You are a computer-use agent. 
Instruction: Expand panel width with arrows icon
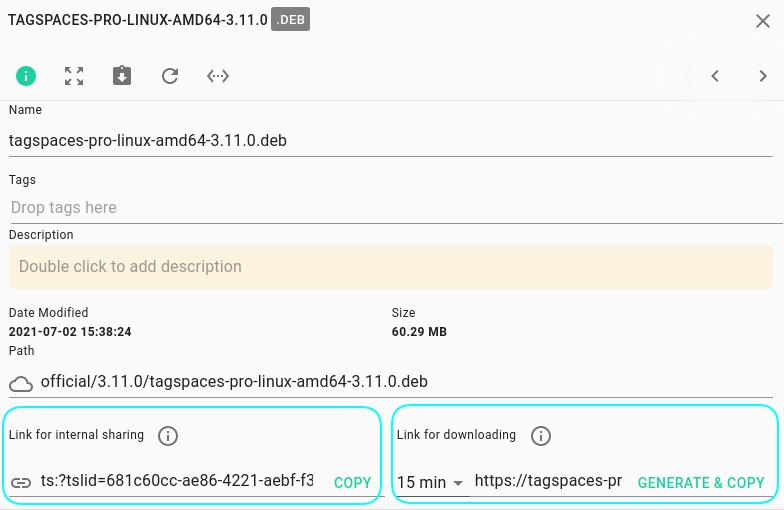218,76
